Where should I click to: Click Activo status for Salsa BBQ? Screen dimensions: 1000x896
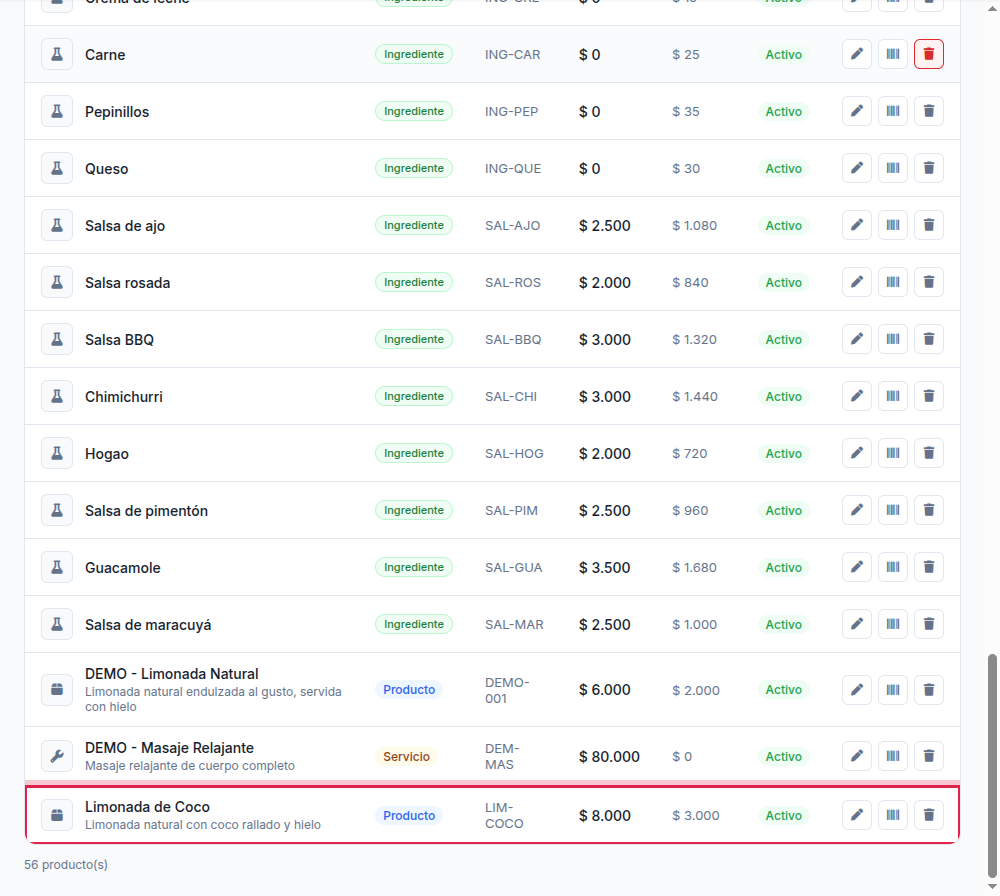tap(783, 339)
